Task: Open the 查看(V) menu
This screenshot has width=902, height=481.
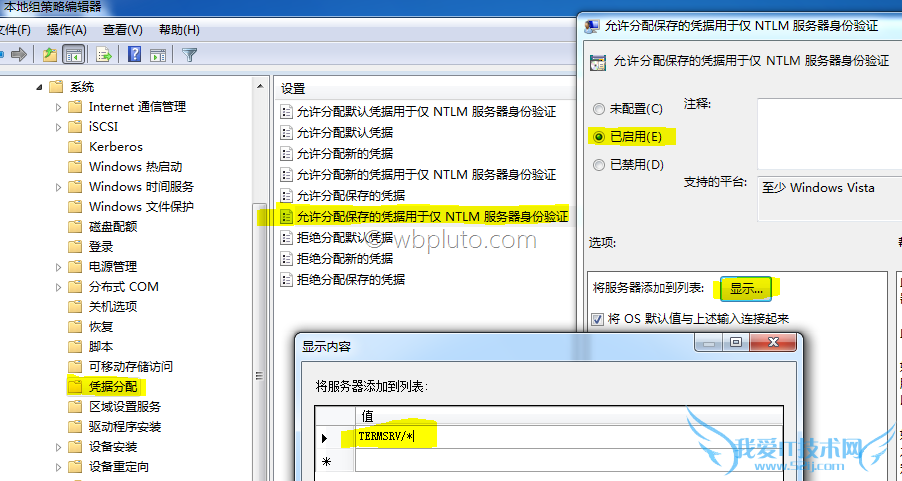Action: click(x=123, y=30)
